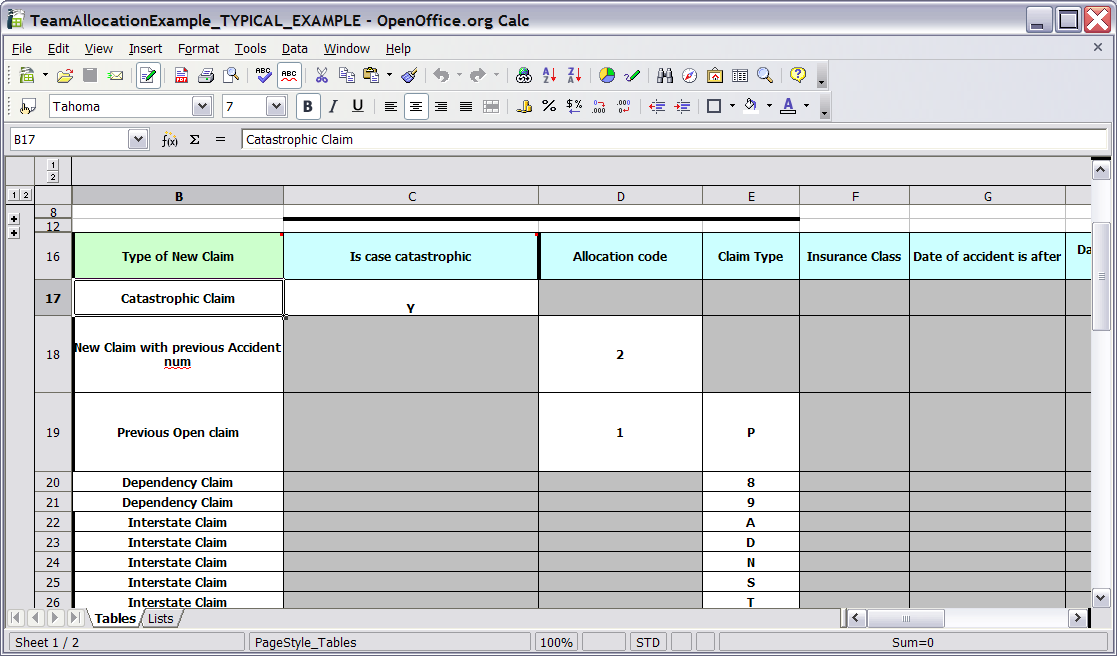The height and width of the screenshot is (656, 1117).
Task: Toggle AutoSpellcheck with red wavy underline
Action: (x=289, y=76)
